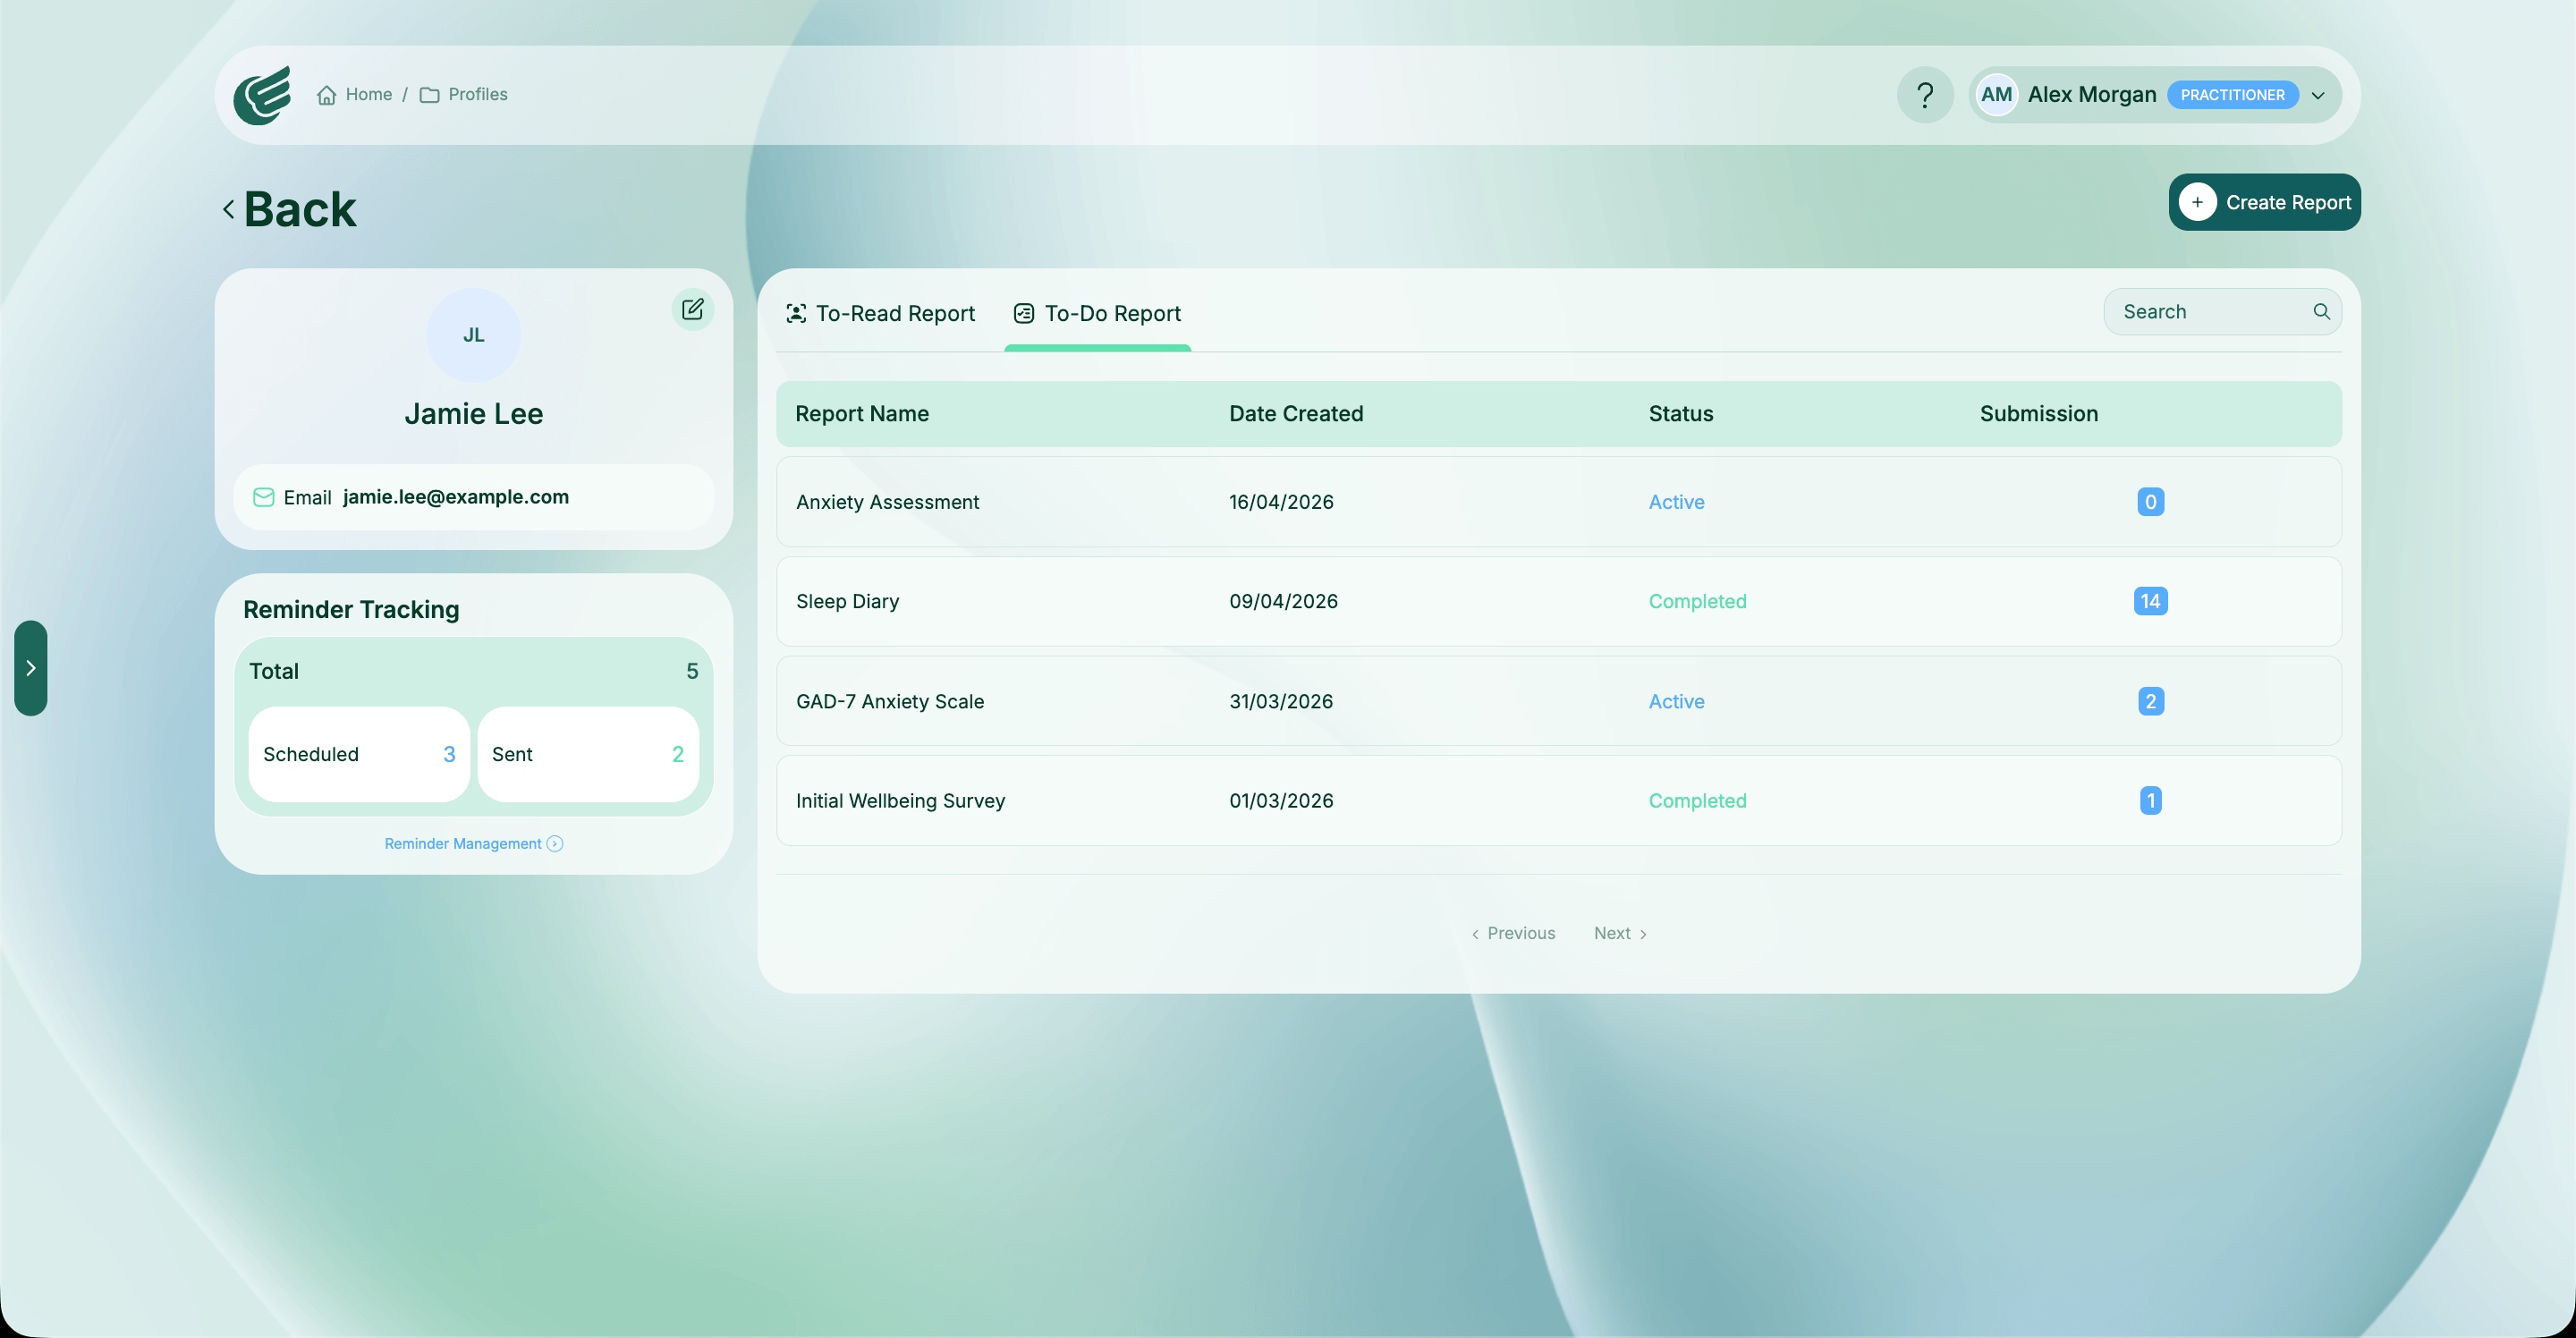Viewport: 2576px width, 1338px height.
Task: Switch to the To-Read Report tab
Action: tap(881, 314)
